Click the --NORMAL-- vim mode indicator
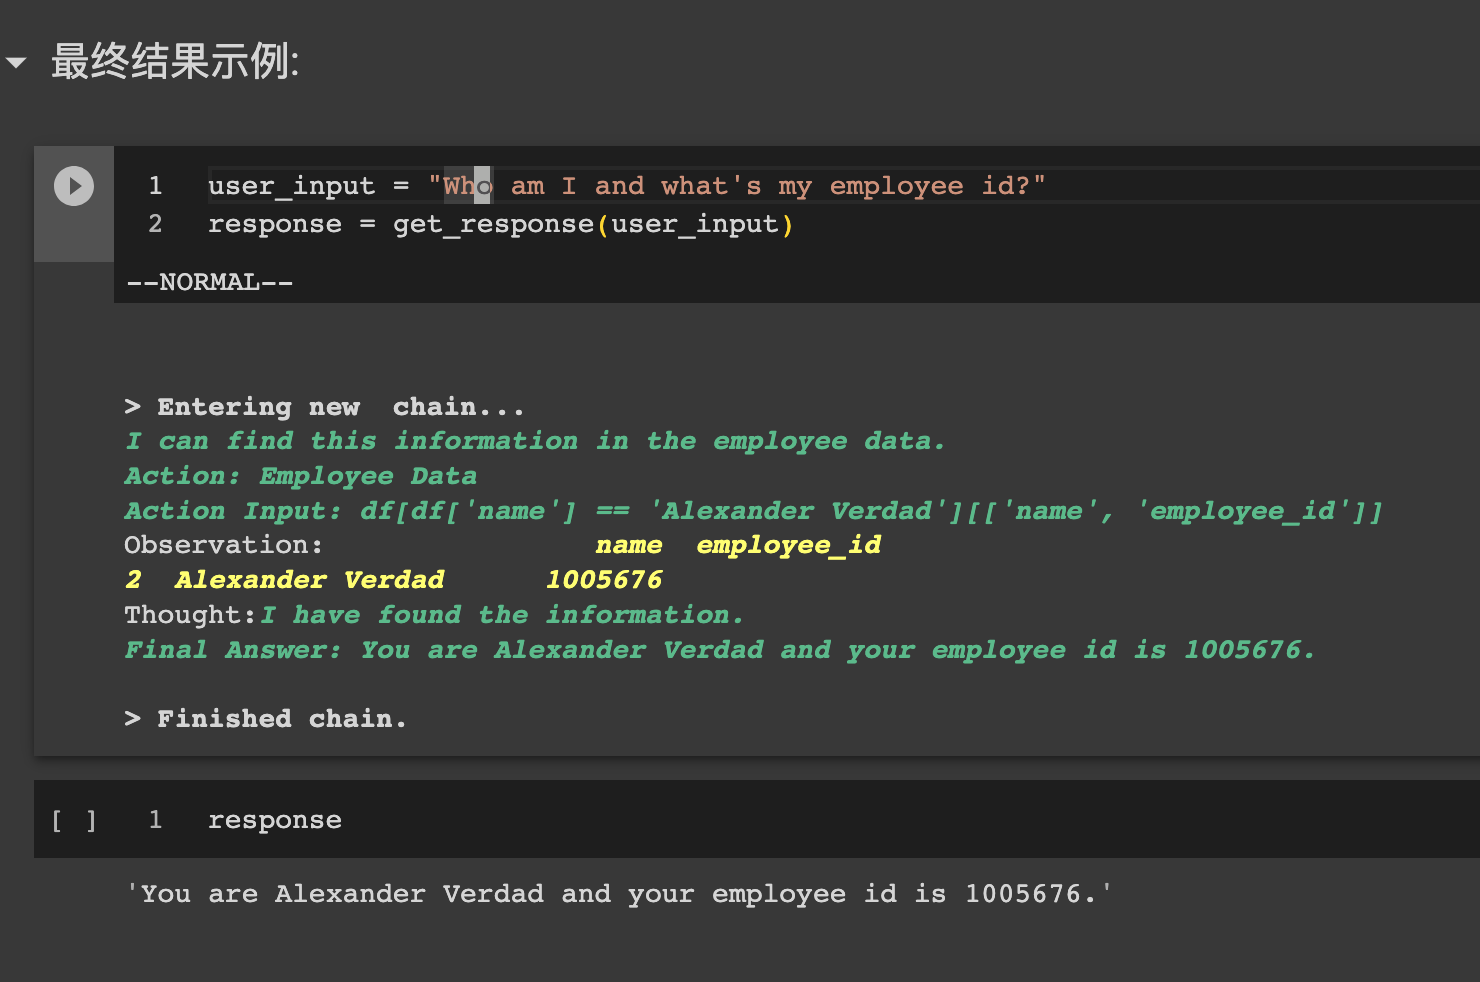1480x982 pixels. pos(210,283)
